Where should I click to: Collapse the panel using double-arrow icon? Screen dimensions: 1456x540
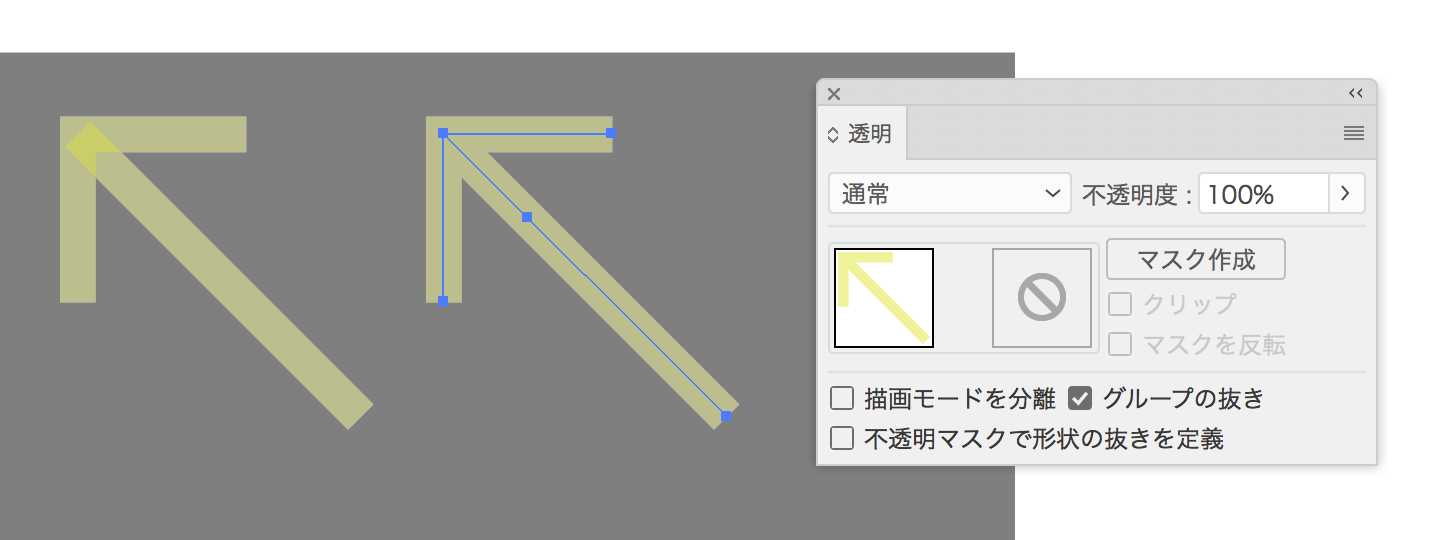click(1355, 93)
